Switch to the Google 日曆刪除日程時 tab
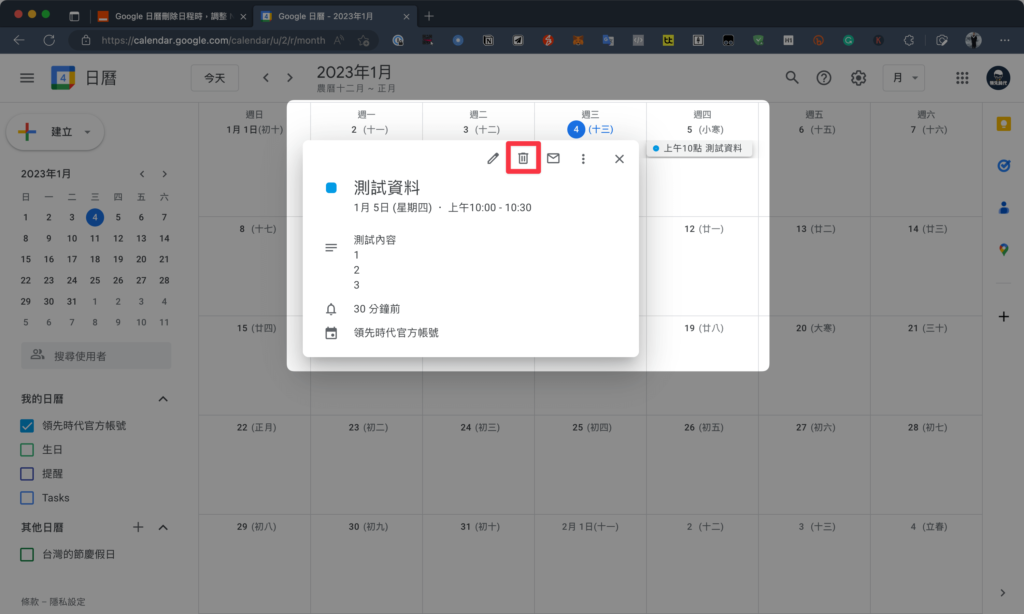Image resolution: width=1024 pixels, height=614 pixels. (172, 16)
